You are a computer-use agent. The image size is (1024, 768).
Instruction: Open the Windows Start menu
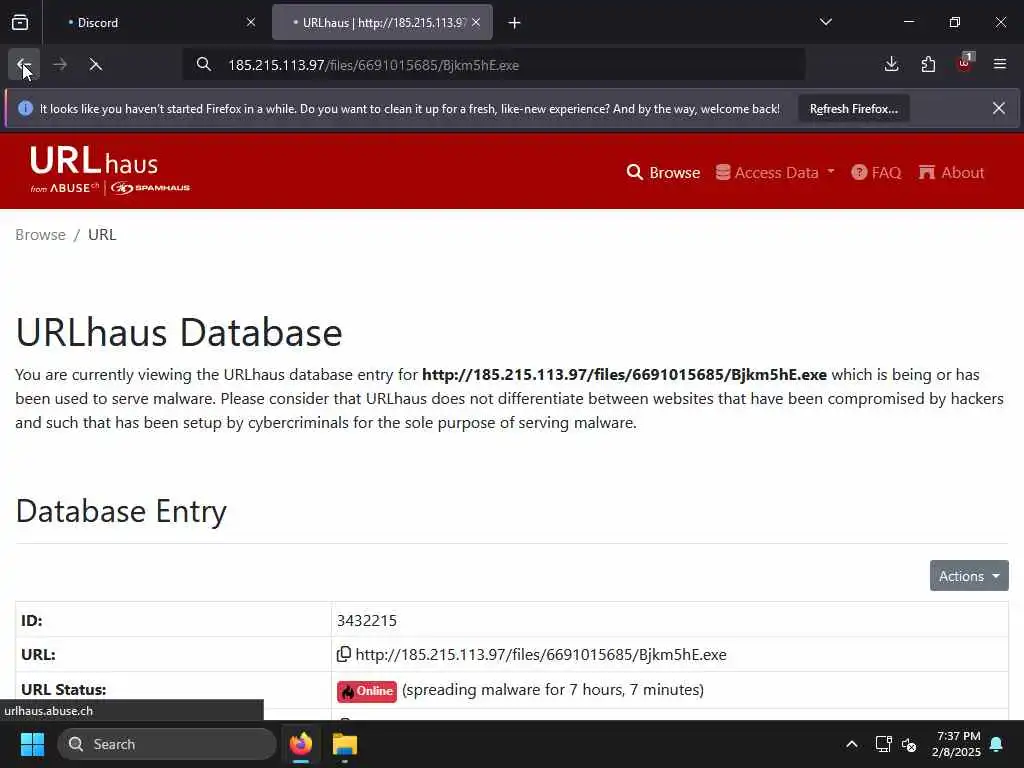point(32,744)
